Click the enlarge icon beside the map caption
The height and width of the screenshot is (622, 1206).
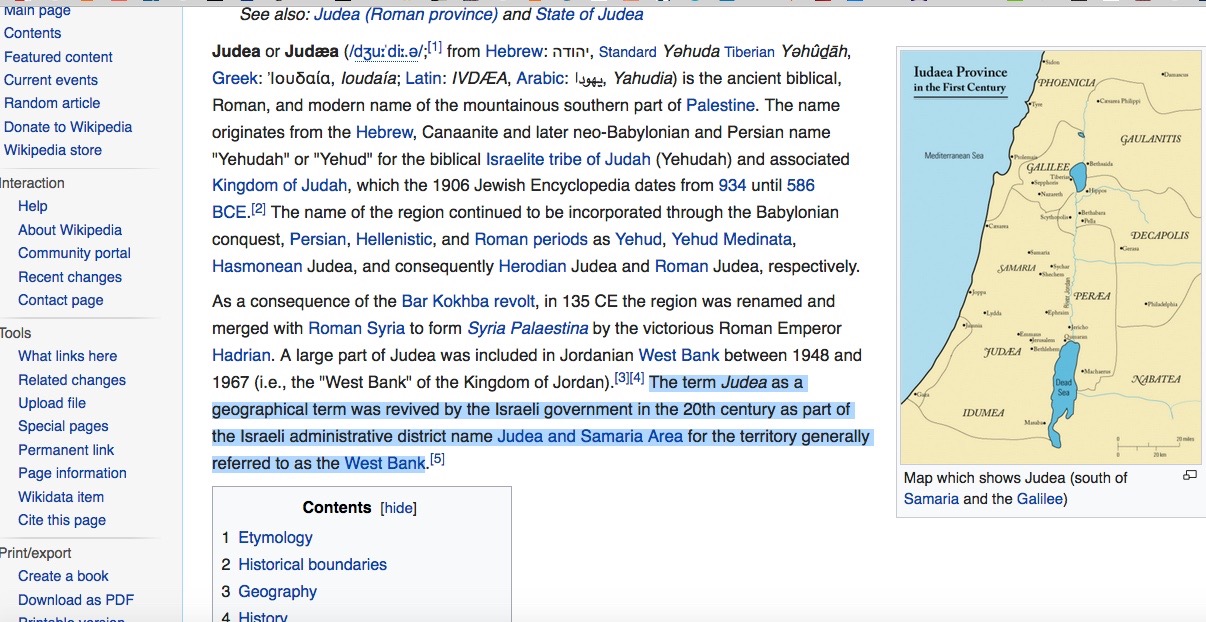point(1189,476)
